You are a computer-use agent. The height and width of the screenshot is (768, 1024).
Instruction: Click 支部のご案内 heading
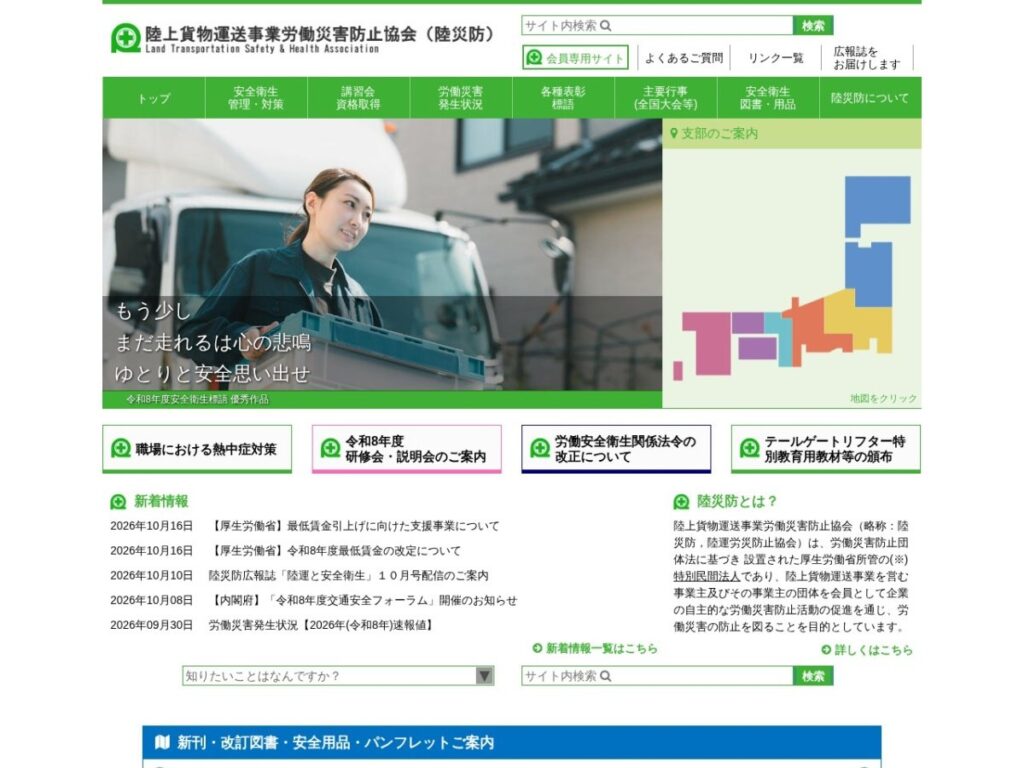pyautogui.click(x=720, y=133)
